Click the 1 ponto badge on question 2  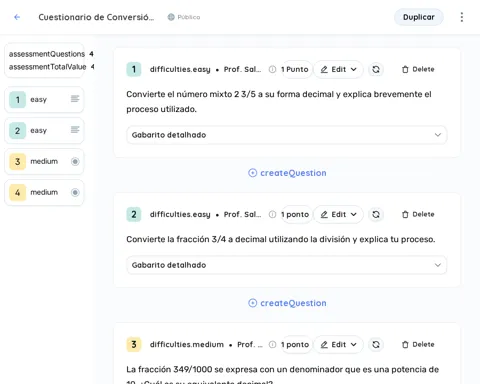pyautogui.click(x=295, y=214)
